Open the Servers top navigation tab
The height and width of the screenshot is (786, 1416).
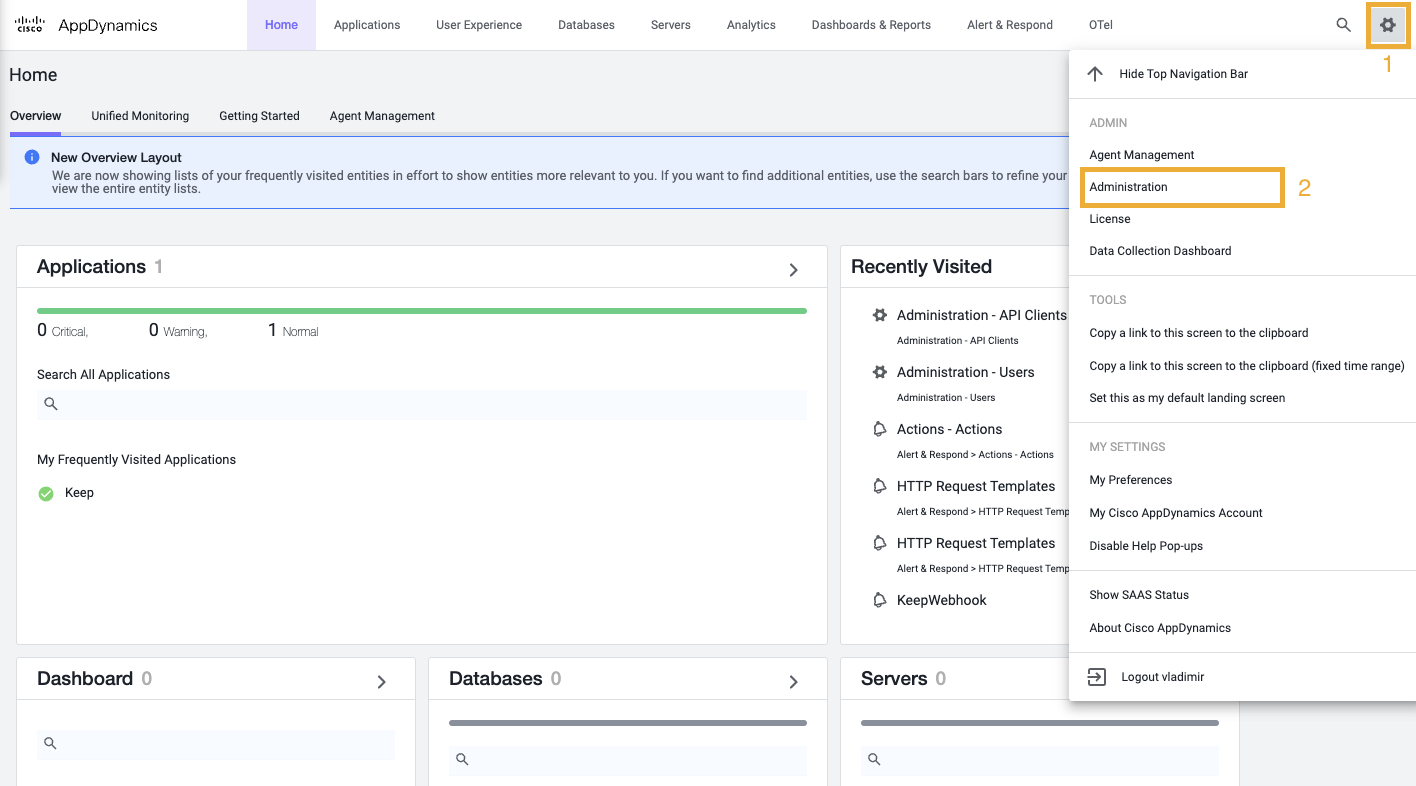(x=670, y=25)
